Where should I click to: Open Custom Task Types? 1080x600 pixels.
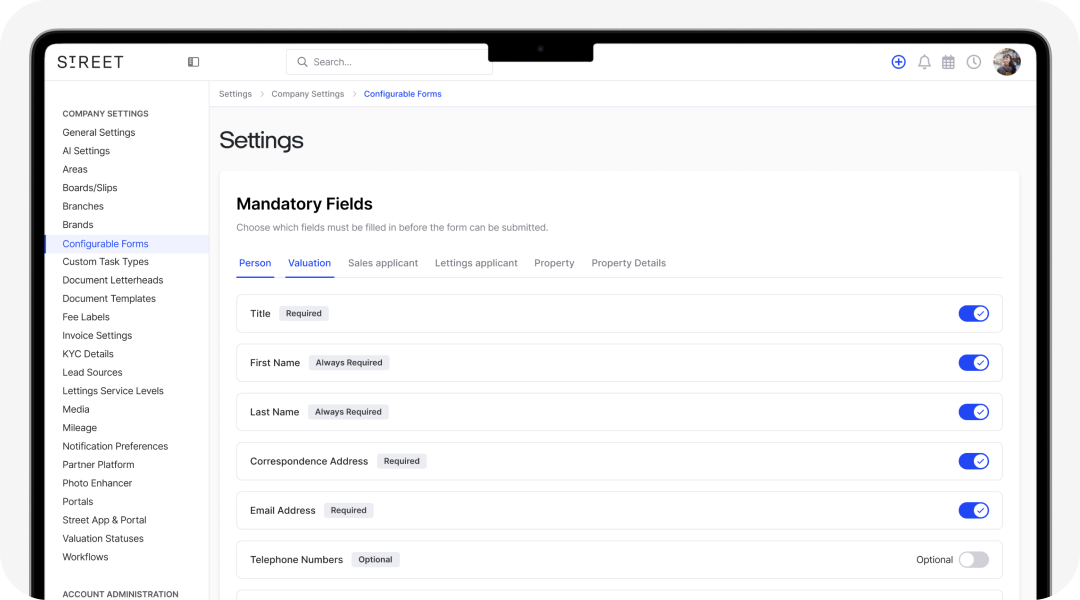point(105,262)
